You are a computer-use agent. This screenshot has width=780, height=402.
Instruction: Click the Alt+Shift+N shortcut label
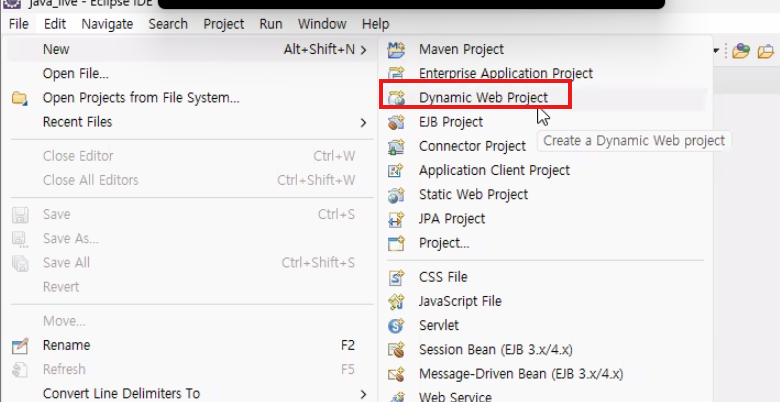click(319, 50)
